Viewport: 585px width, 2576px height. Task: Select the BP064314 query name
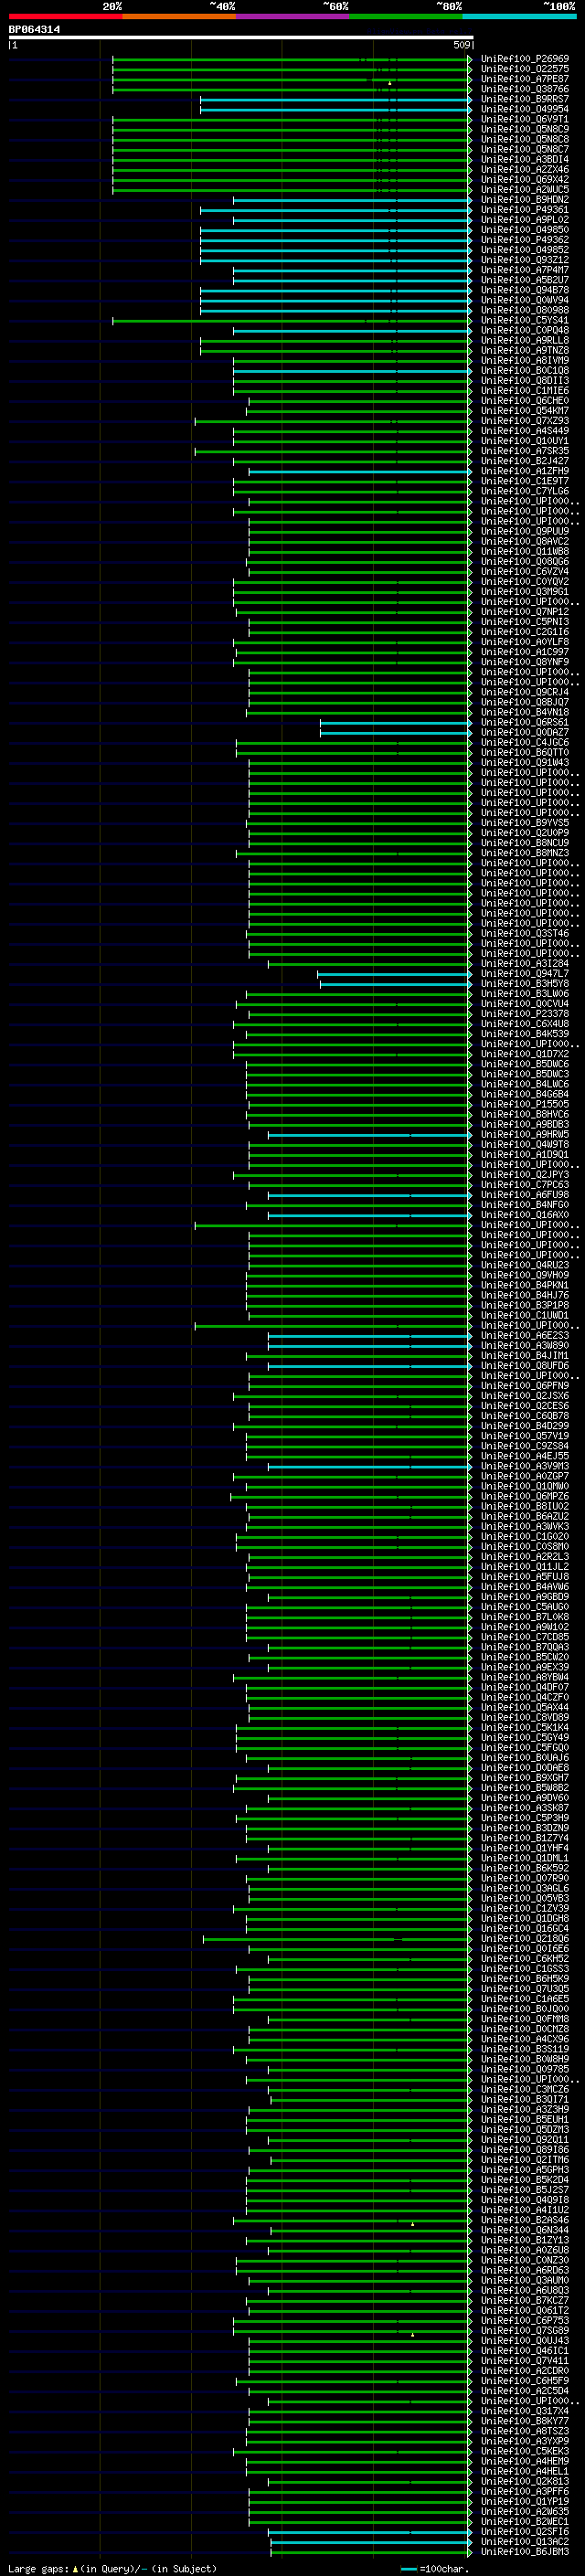pos(34,30)
